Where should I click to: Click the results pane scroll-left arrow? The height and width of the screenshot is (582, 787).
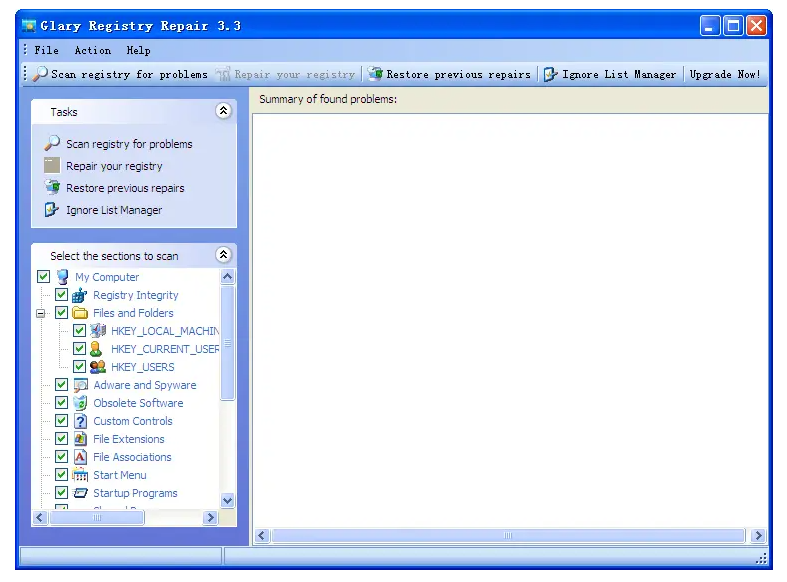(x=261, y=535)
